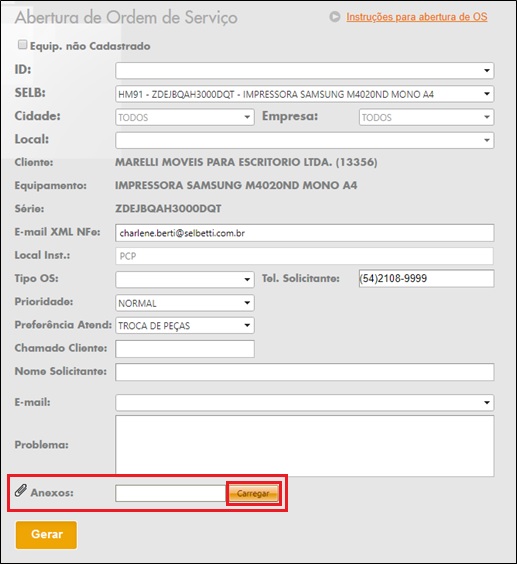This screenshot has width=517, height=565.
Task: Open the Instruções para abertura de OS link
Action: pyautogui.click(x=417, y=17)
